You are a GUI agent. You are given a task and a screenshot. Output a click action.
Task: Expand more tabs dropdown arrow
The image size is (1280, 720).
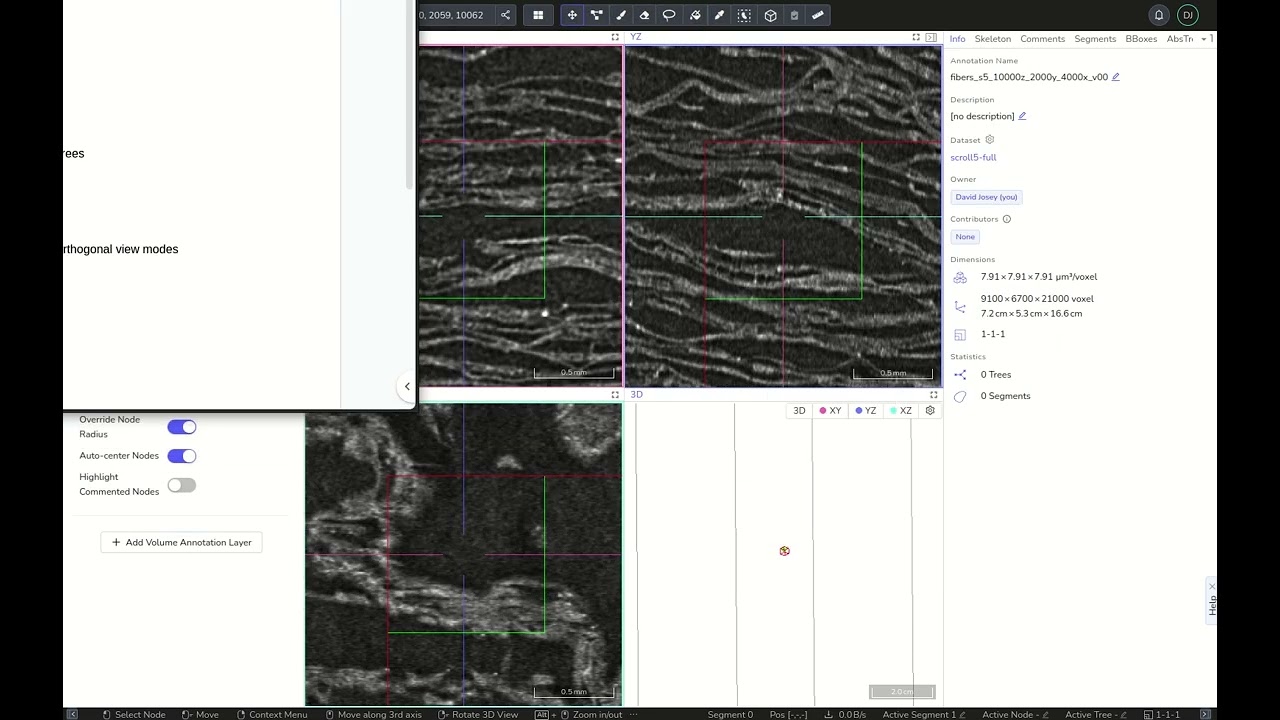click(x=1204, y=39)
